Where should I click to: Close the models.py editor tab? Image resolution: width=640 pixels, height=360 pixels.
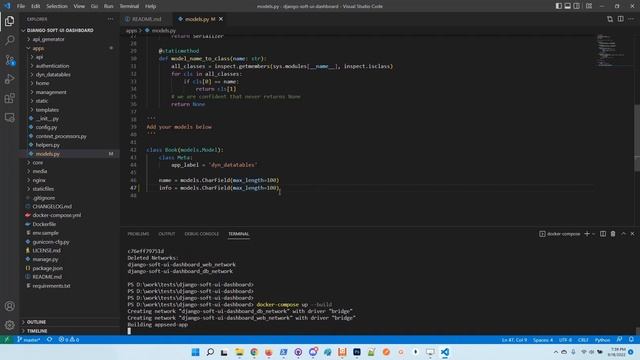point(221,19)
